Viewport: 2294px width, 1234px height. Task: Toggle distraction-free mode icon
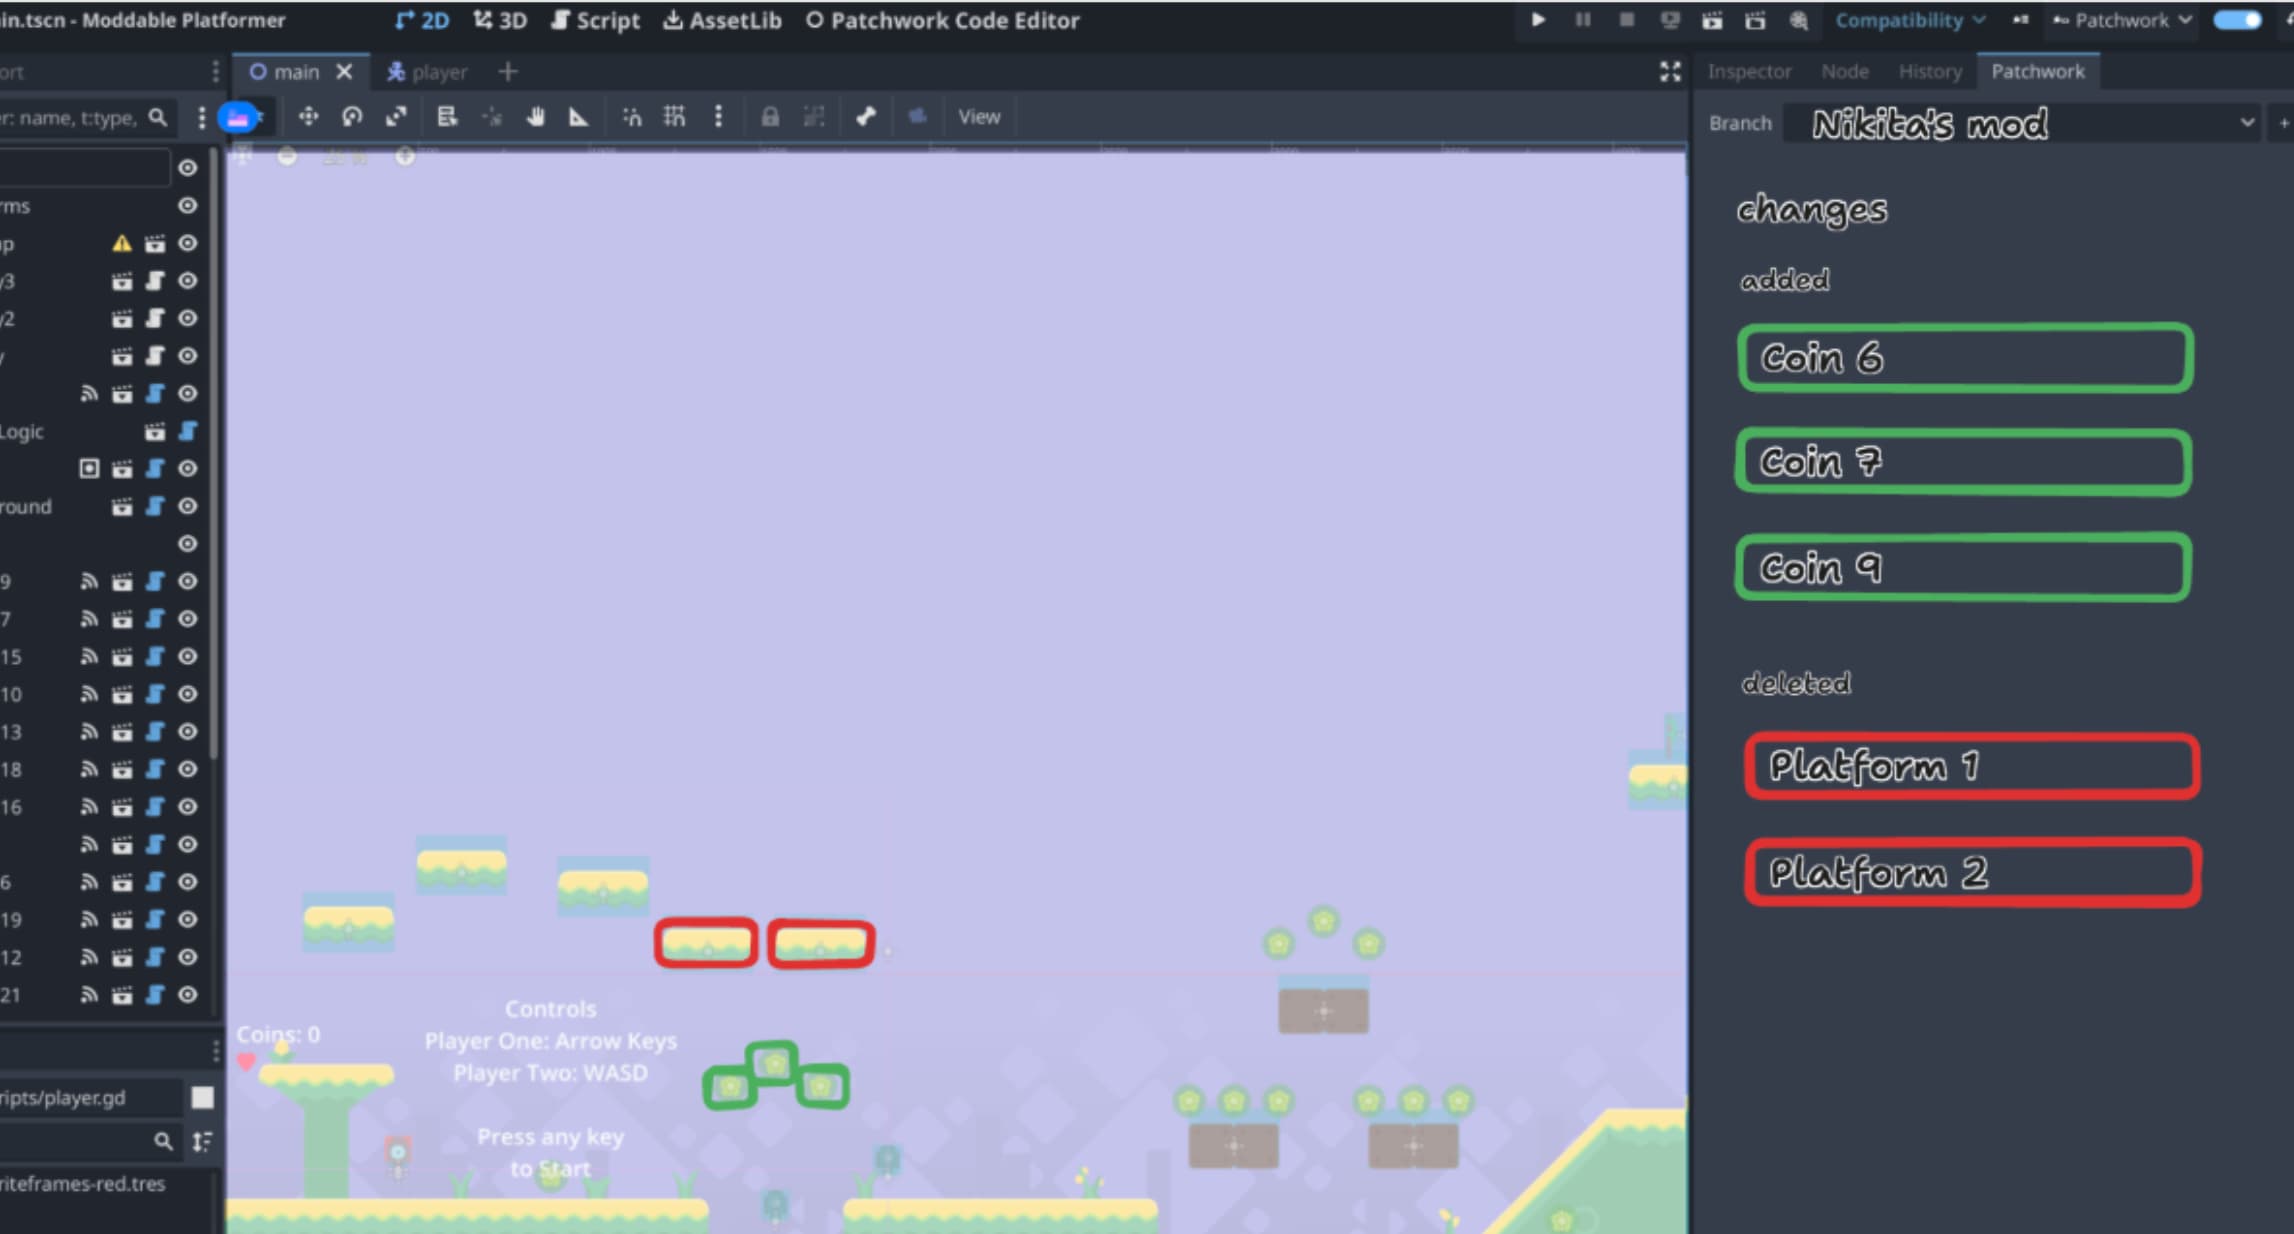click(1670, 72)
